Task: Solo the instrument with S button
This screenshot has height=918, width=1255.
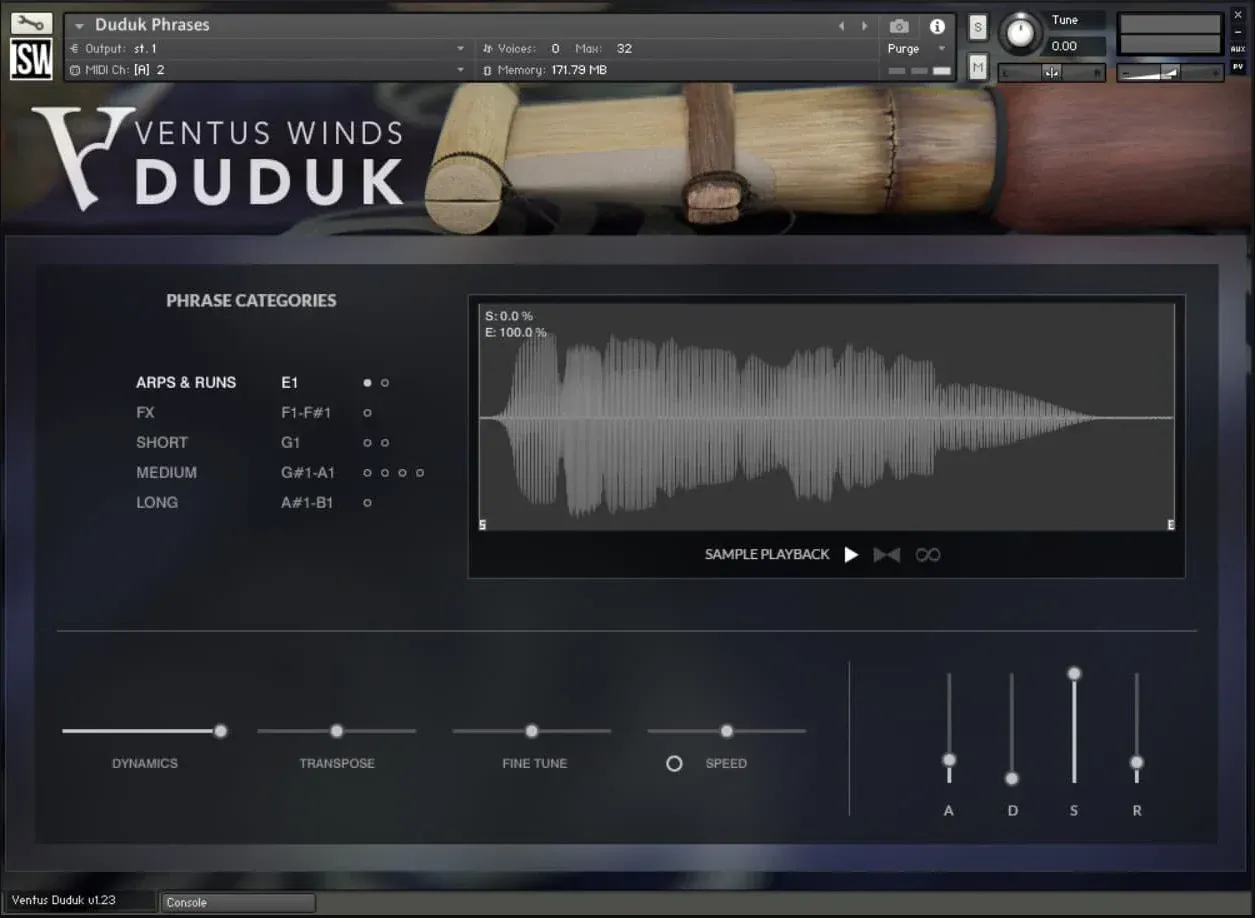Action: (978, 27)
